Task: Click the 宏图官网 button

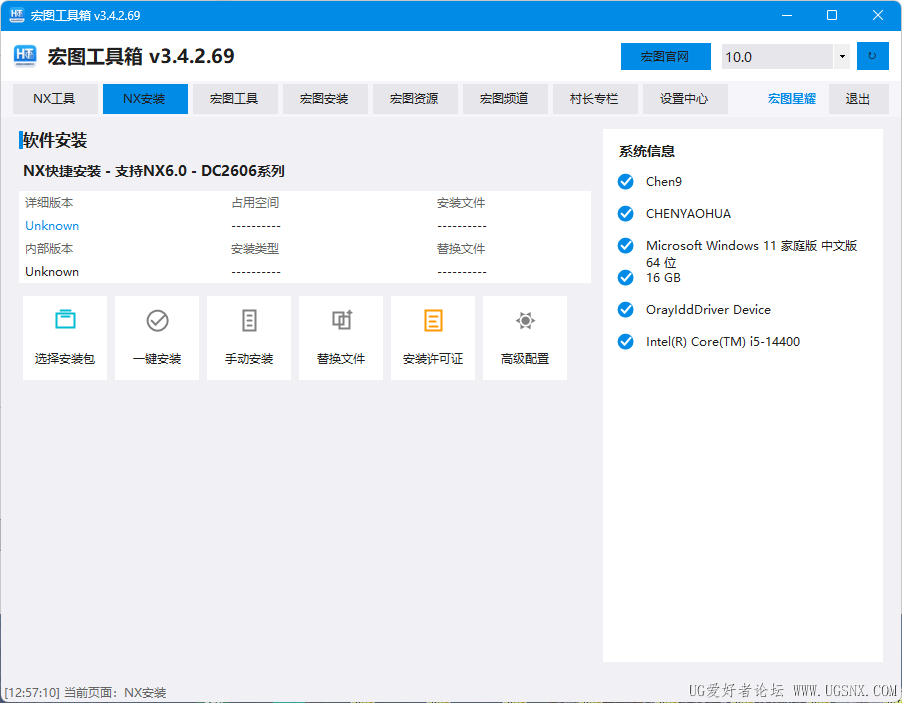Action: tap(666, 56)
